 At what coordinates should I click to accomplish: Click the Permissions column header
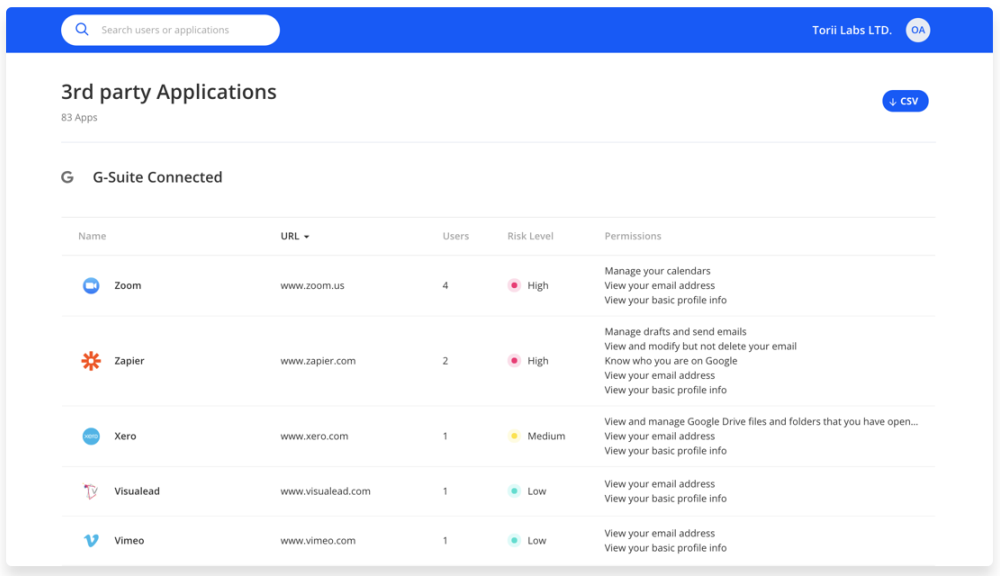point(632,236)
